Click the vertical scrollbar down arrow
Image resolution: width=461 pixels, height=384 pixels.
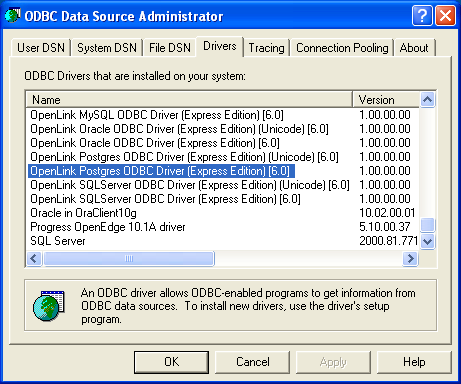pyautogui.click(x=427, y=241)
